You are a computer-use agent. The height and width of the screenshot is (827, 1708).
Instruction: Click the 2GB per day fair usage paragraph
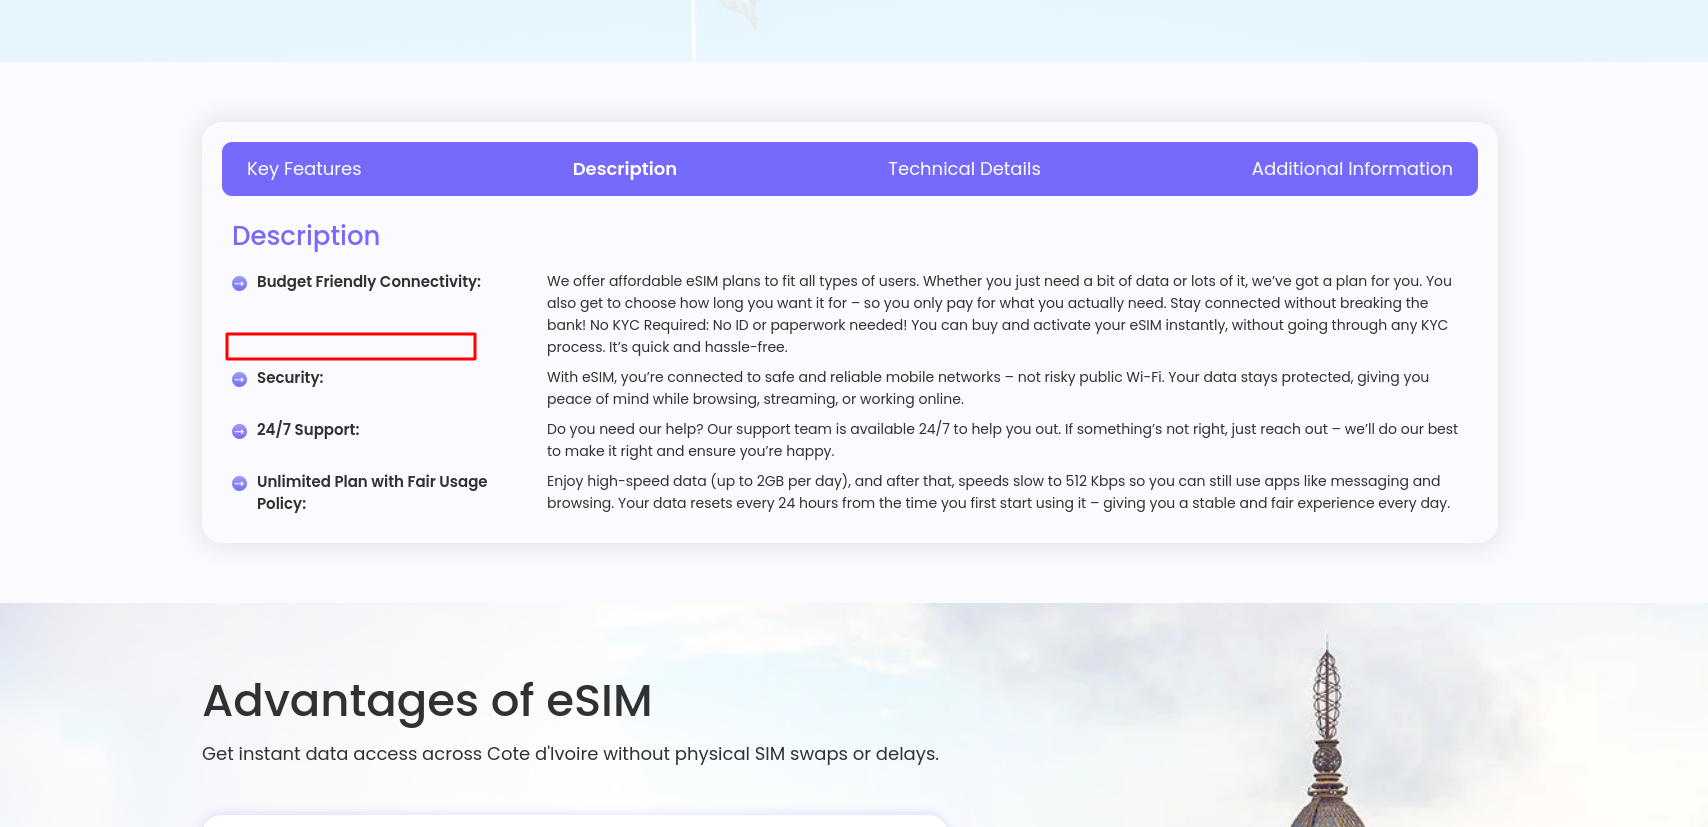pos(997,492)
